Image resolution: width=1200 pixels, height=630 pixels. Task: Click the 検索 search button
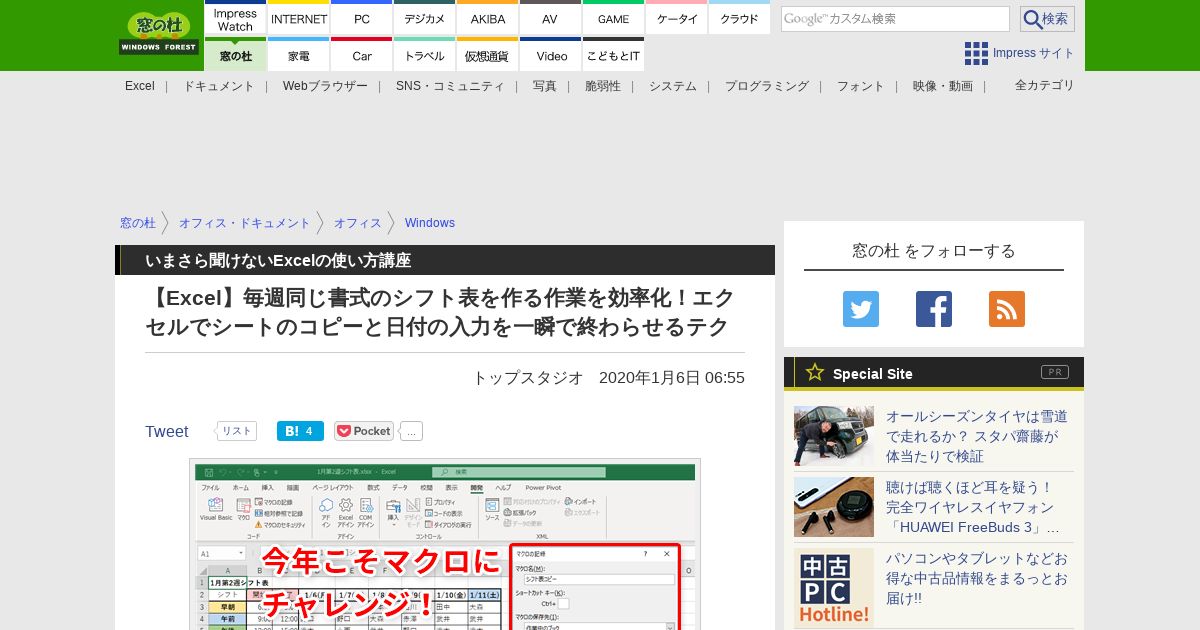1047,19
